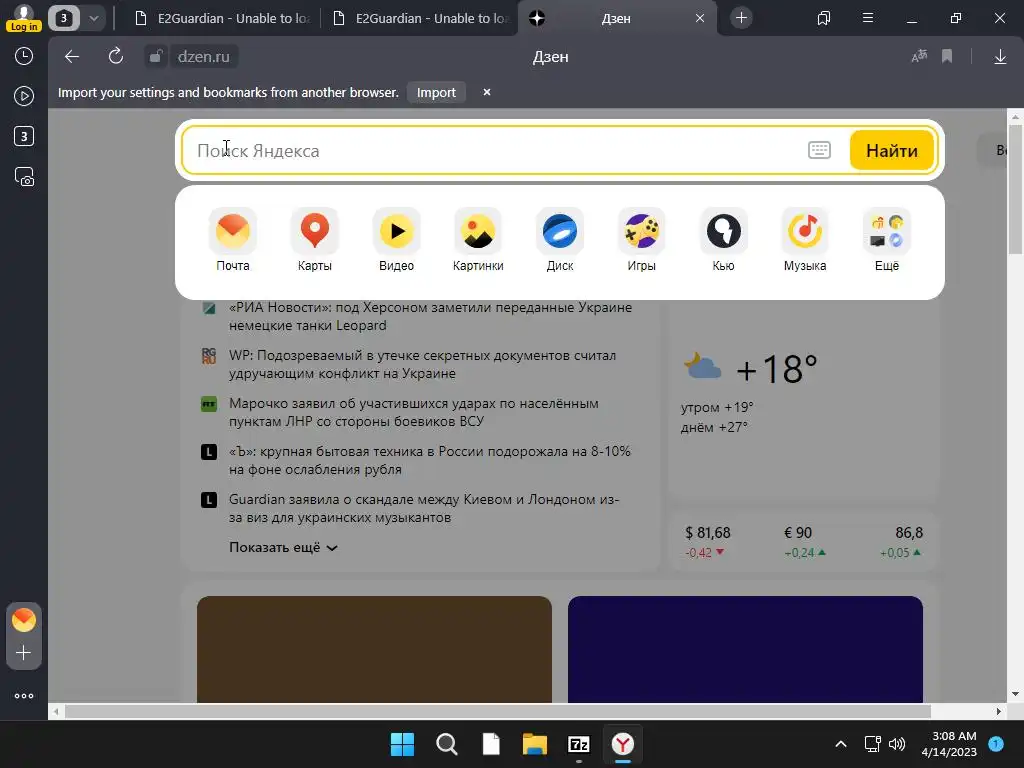Open Ъ household appliances price headline
Screen dimensions: 1024x768
(430, 460)
